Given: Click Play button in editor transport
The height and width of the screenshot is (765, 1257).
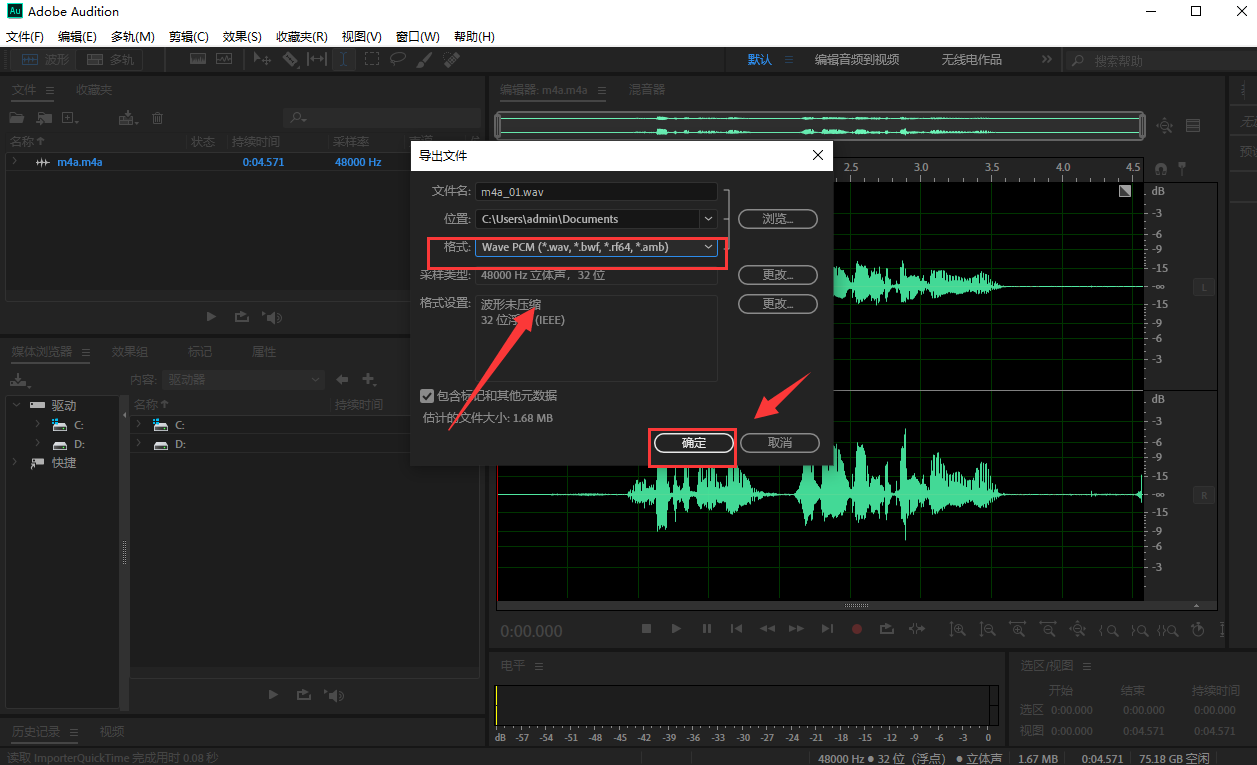Looking at the screenshot, I should [677, 629].
